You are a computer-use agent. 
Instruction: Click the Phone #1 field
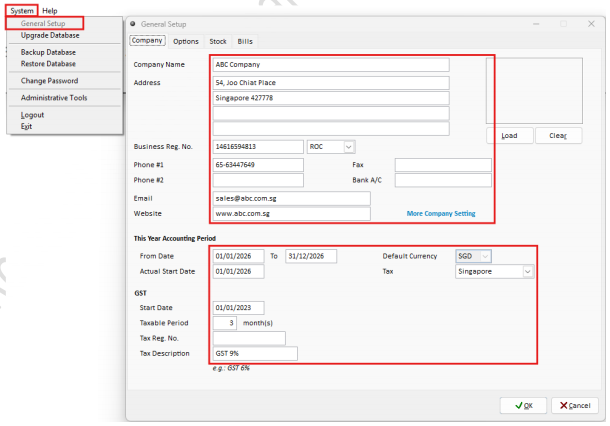coord(258,165)
